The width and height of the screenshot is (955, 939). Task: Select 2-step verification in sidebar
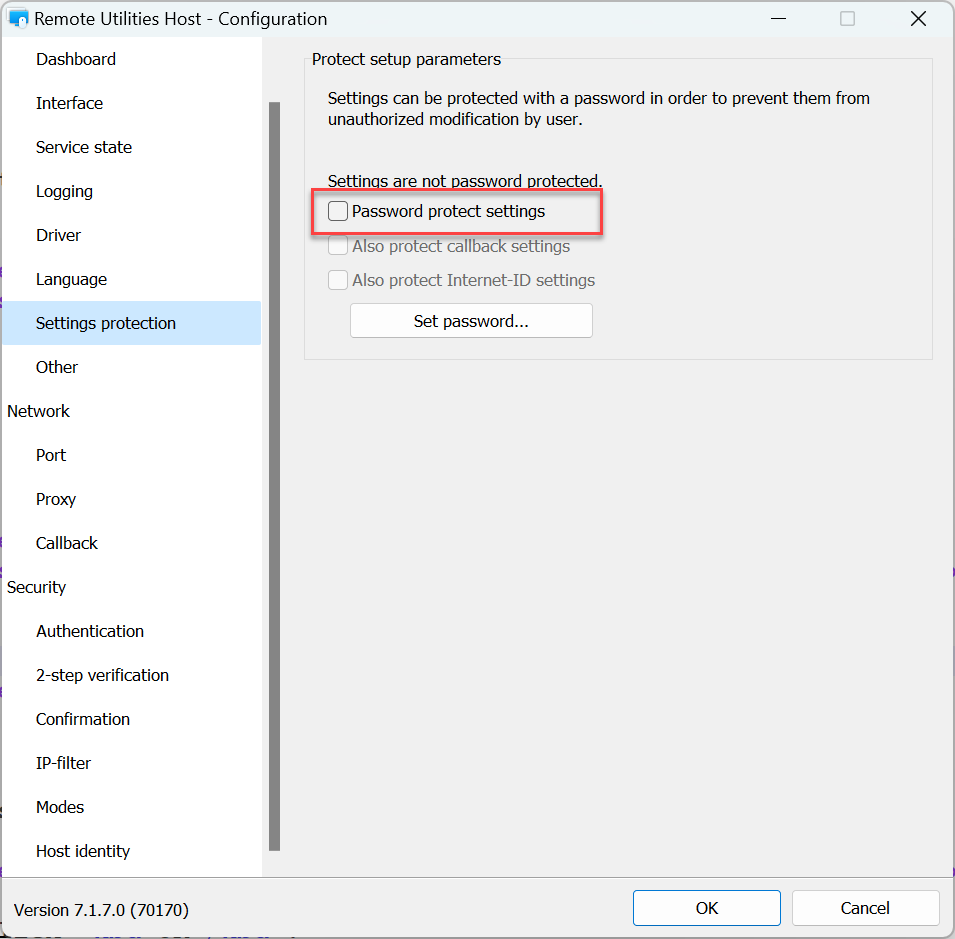coord(102,675)
